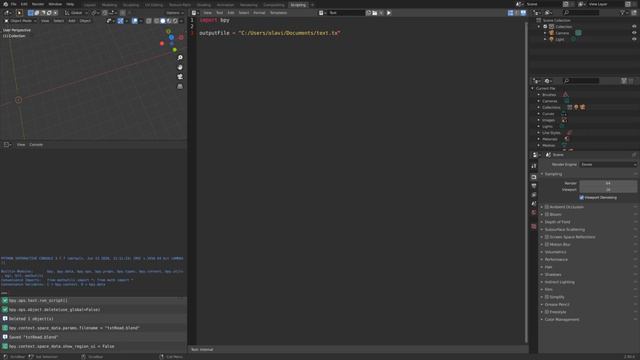Open the viewport Options button
This screenshot has width=640, height=360.
click(x=174, y=13)
